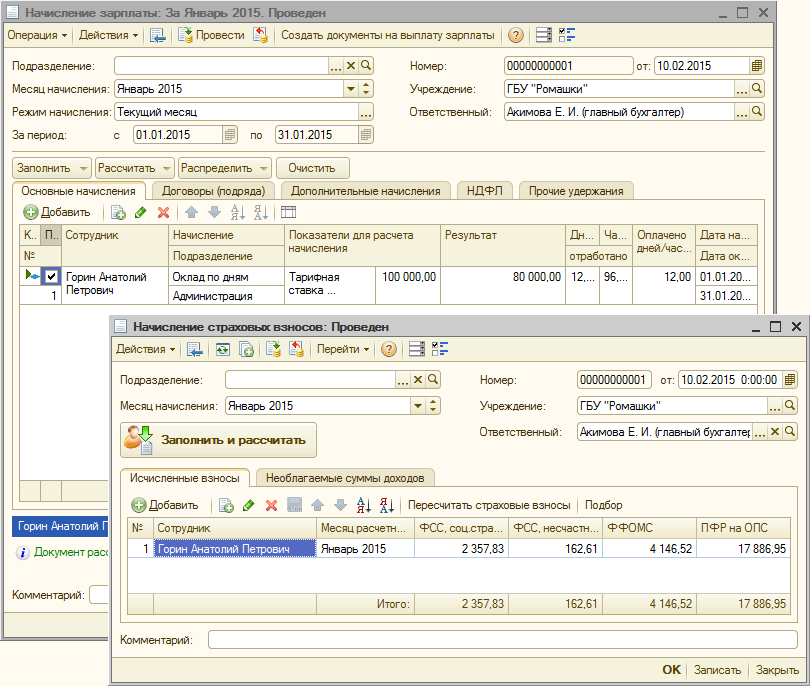This screenshot has height=686, width=810.
Task: Switch to the Необлагаемые суммы доходов tab
Action: click(345, 478)
